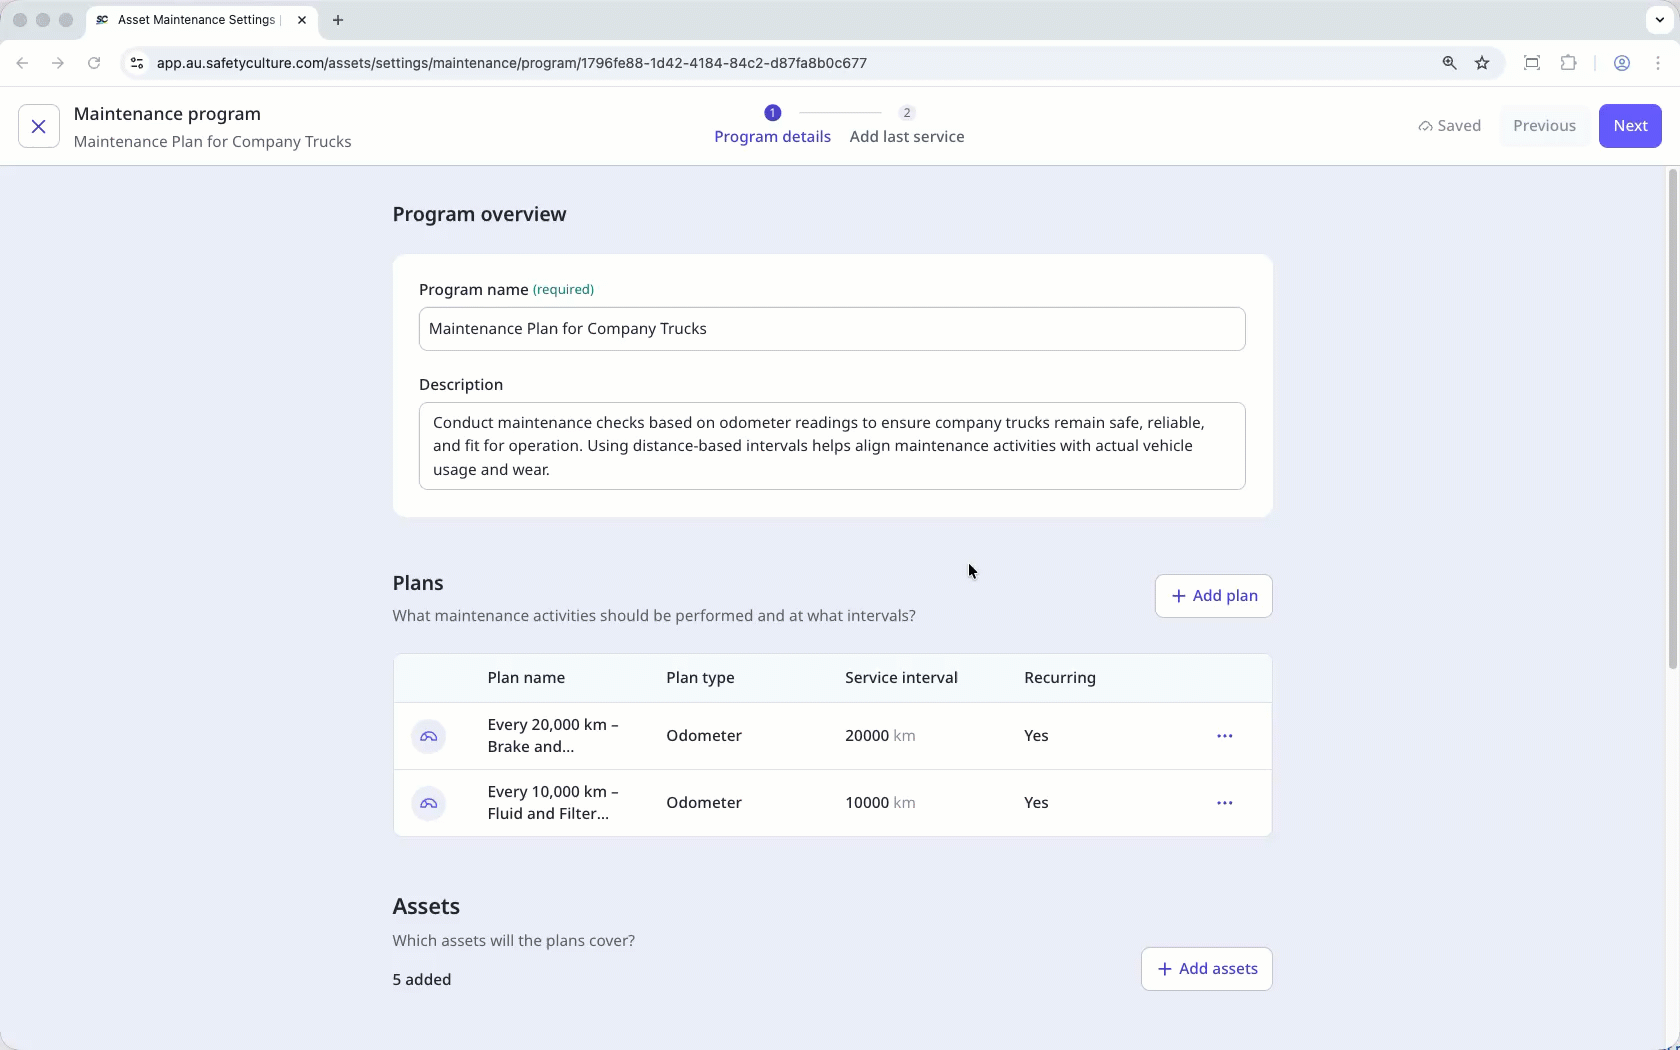Open the more options menu for the 20,000 km plan
Image resolution: width=1680 pixels, height=1050 pixels.
point(1224,736)
